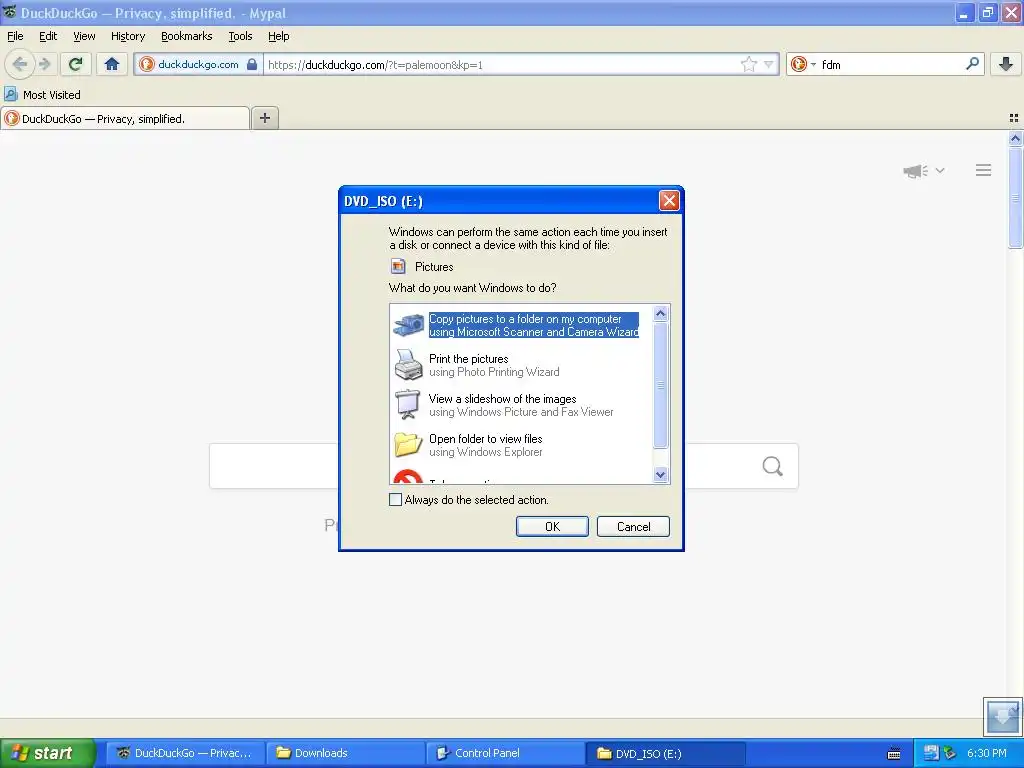Click the action list scrollbar thumb

pyautogui.click(x=660, y=385)
